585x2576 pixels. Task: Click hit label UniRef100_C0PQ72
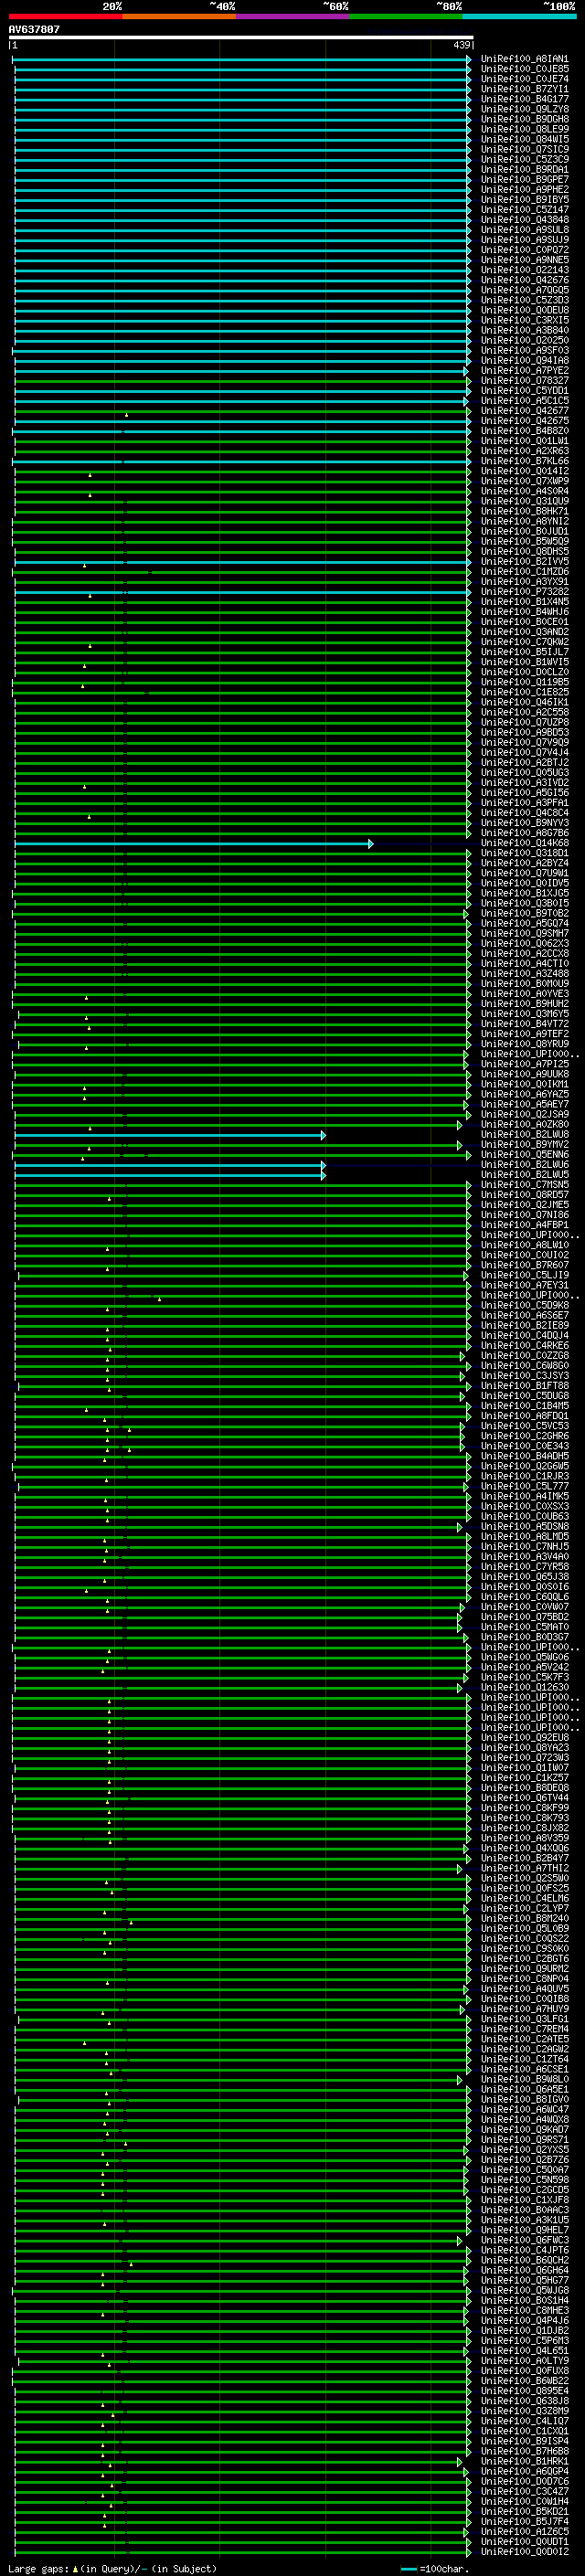(524, 250)
